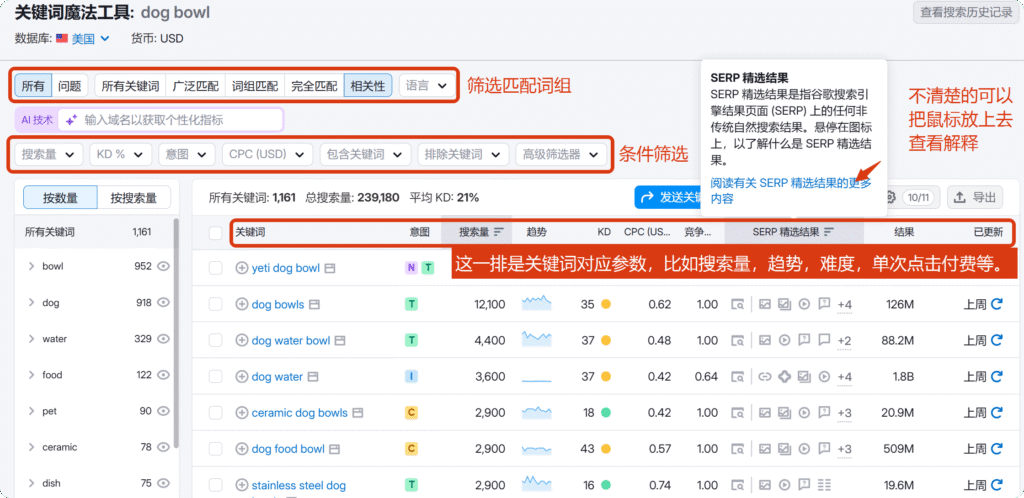Open the KD % filter dropdown
1024x498 pixels.
tap(121, 155)
